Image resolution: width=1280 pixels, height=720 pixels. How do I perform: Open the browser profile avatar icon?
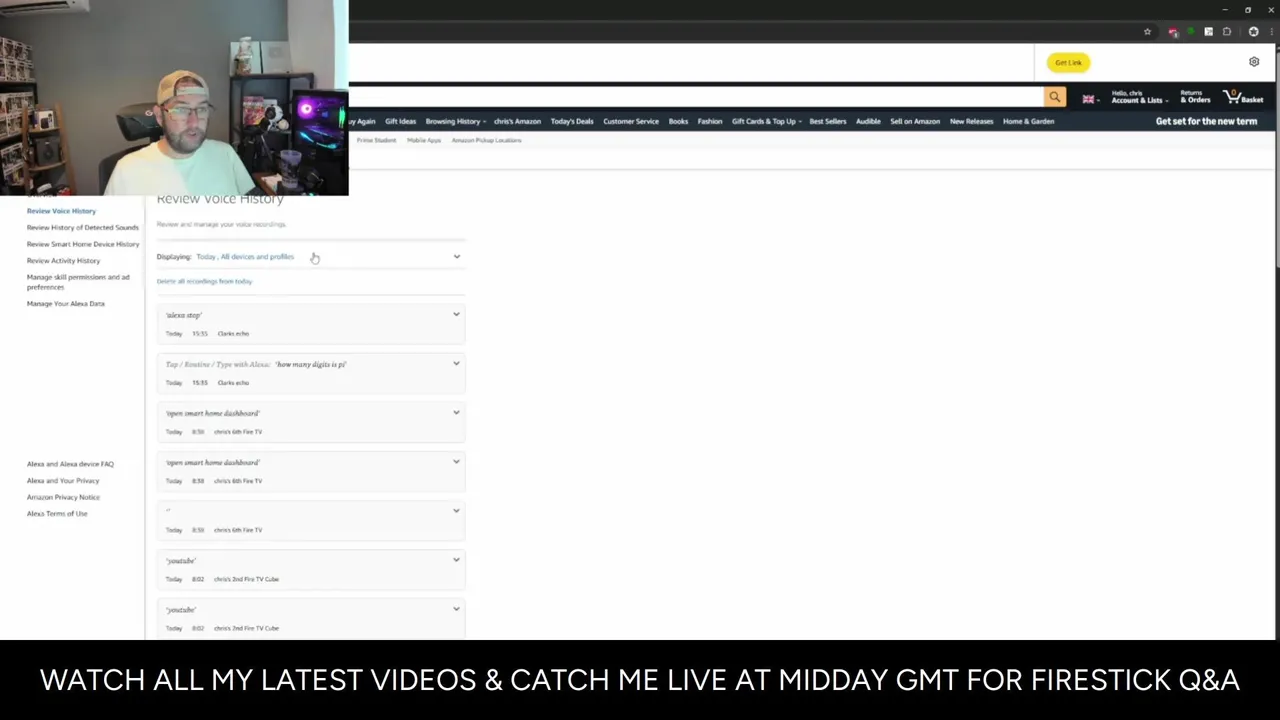click(x=1253, y=32)
